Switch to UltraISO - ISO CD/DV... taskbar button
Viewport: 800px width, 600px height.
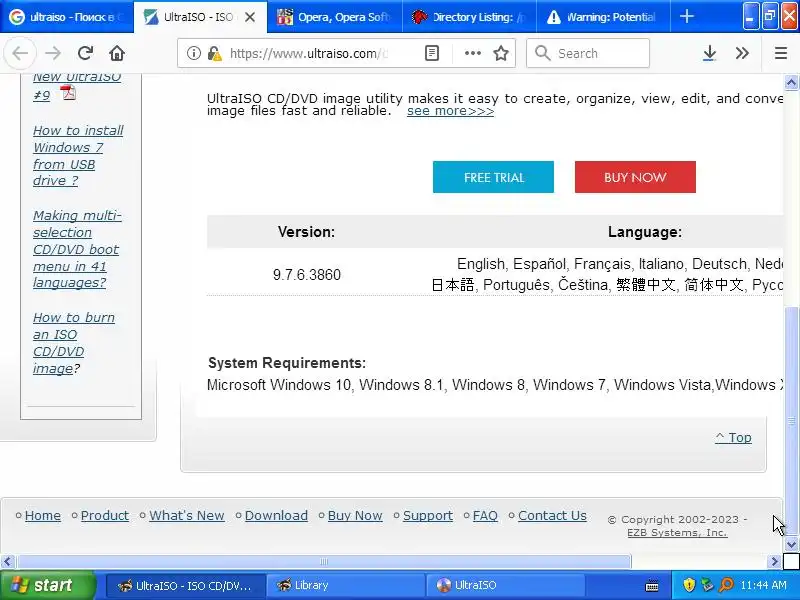point(186,585)
